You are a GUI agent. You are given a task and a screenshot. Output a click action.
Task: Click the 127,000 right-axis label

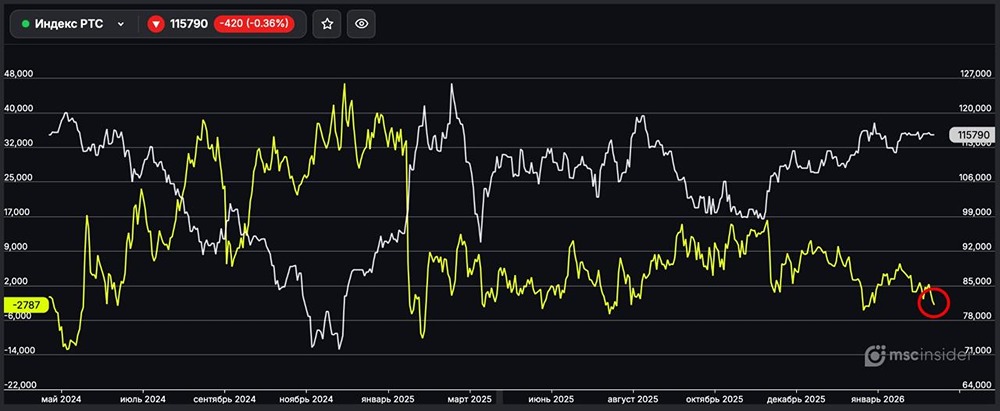[976, 75]
